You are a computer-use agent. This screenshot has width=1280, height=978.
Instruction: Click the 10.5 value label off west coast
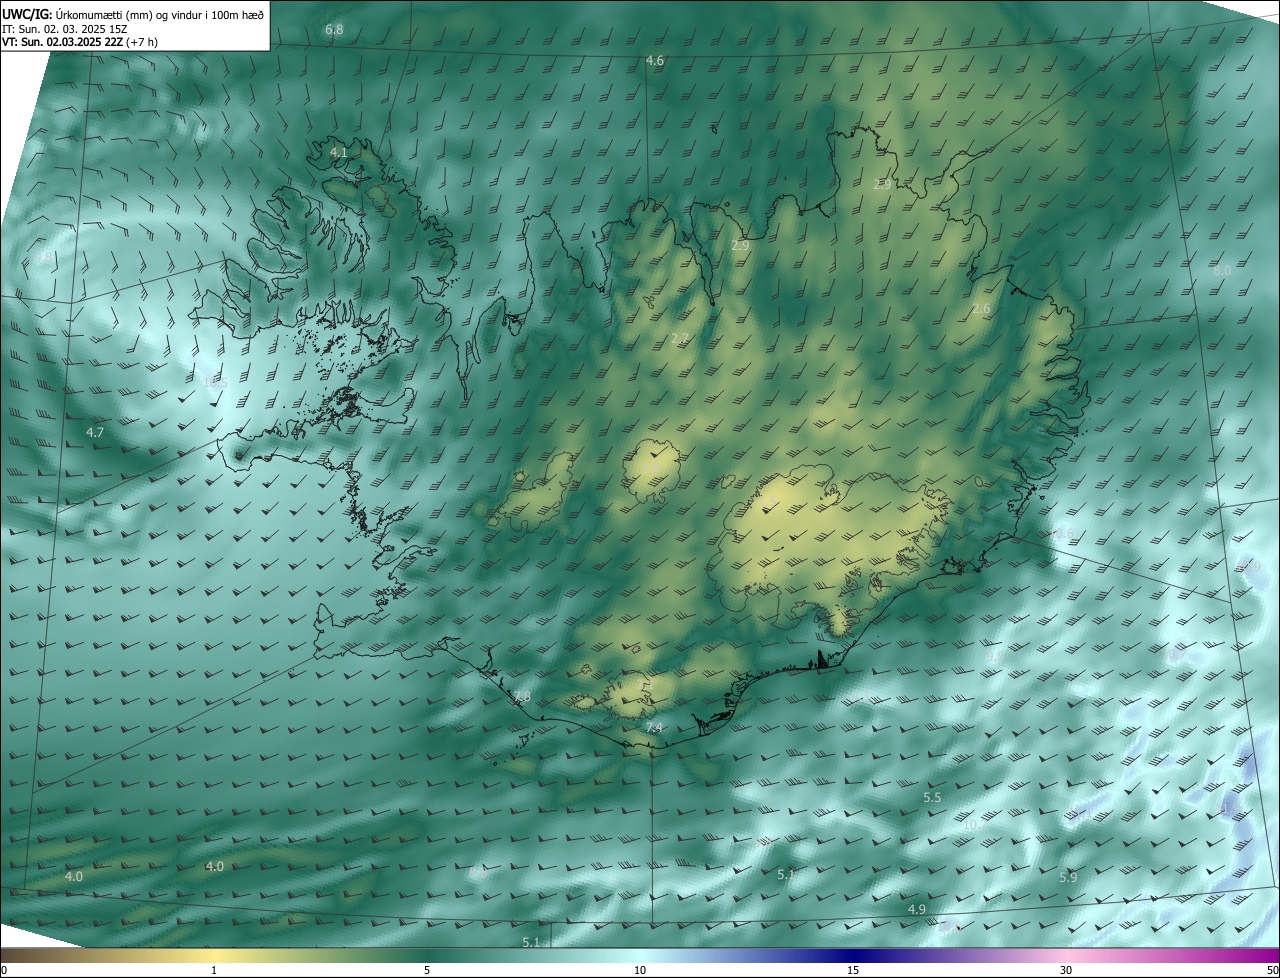click(x=214, y=382)
